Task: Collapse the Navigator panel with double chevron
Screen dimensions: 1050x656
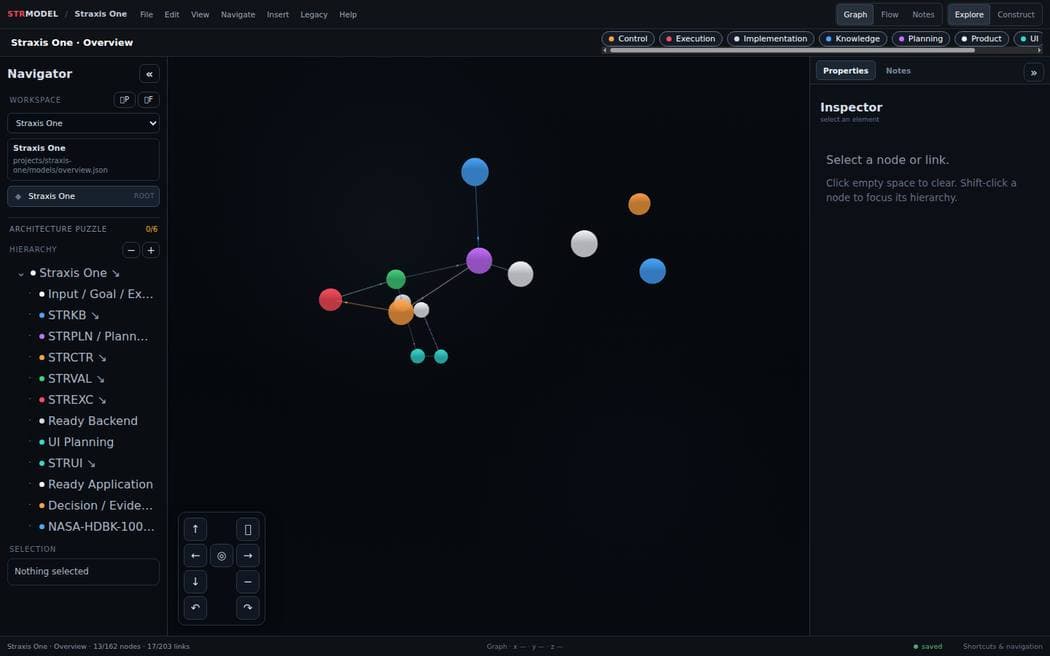Action: [149, 74]
